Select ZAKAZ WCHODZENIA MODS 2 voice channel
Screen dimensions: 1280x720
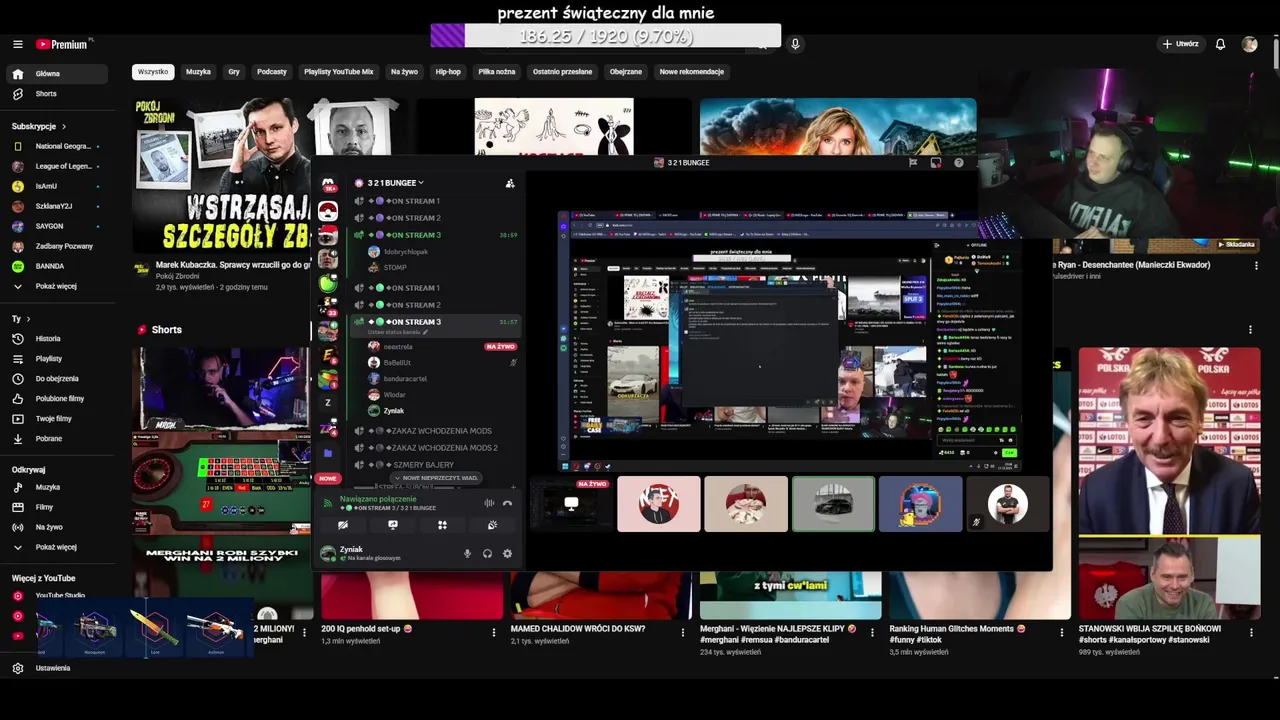pos(434,448)
